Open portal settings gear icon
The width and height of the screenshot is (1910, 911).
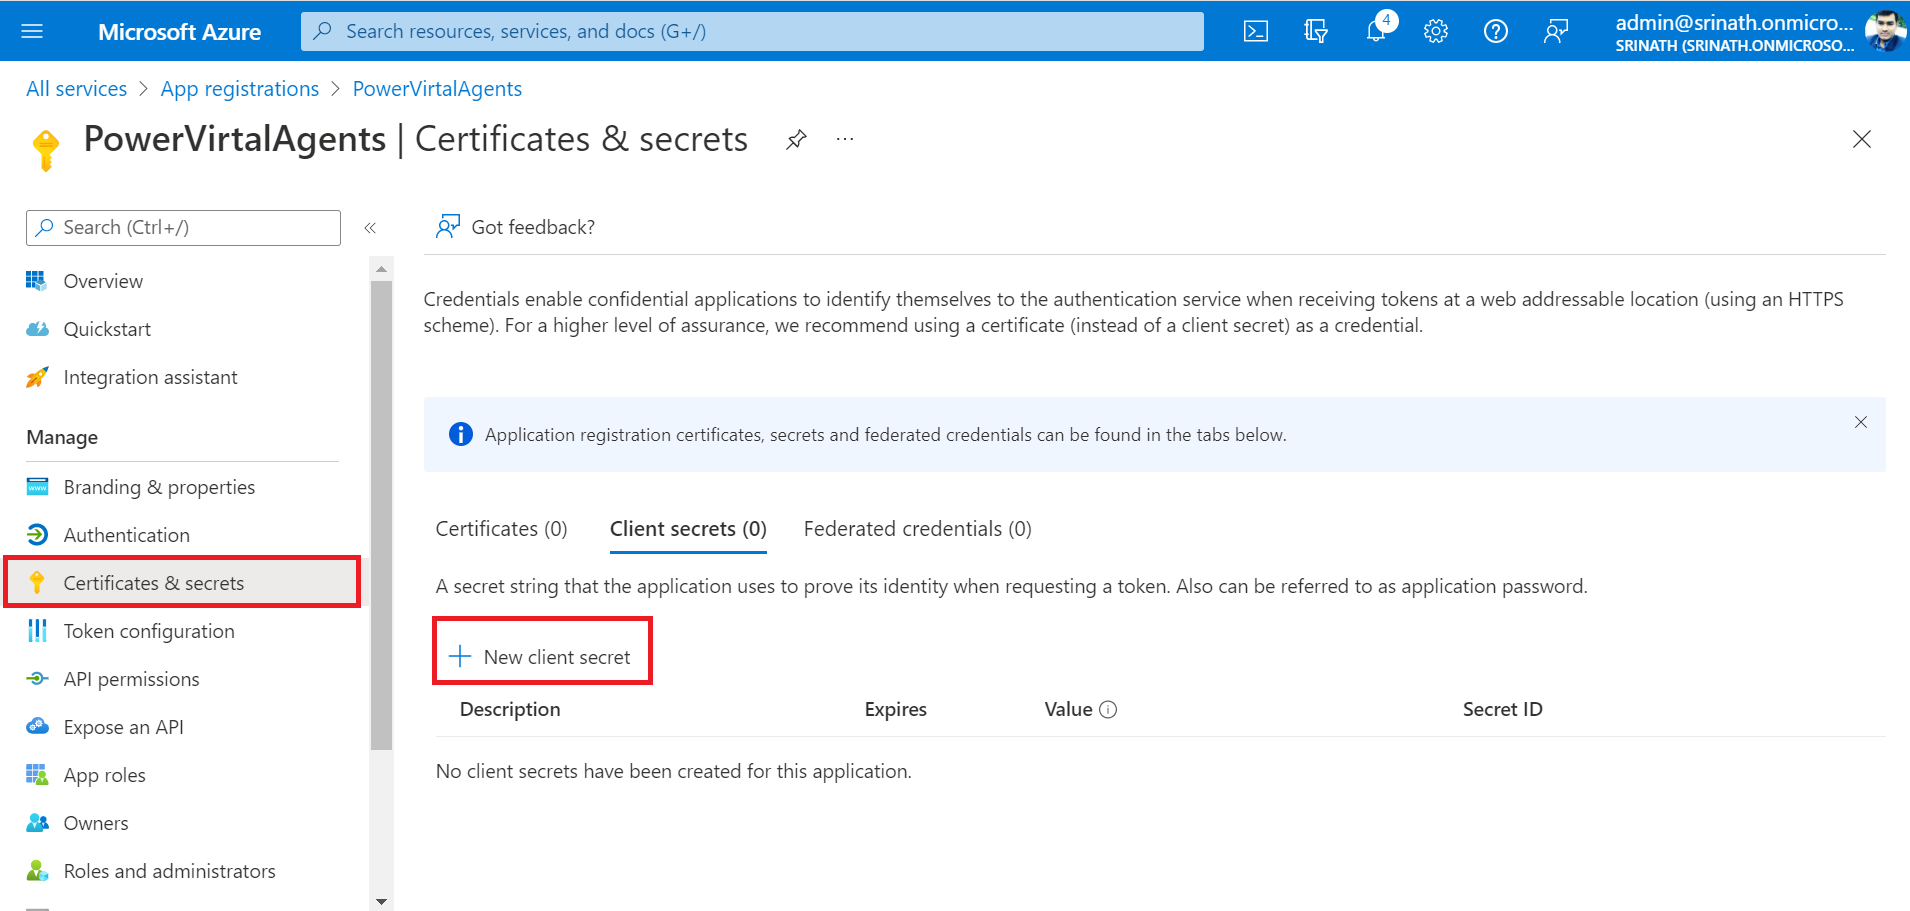click(x=1436, y=32)
